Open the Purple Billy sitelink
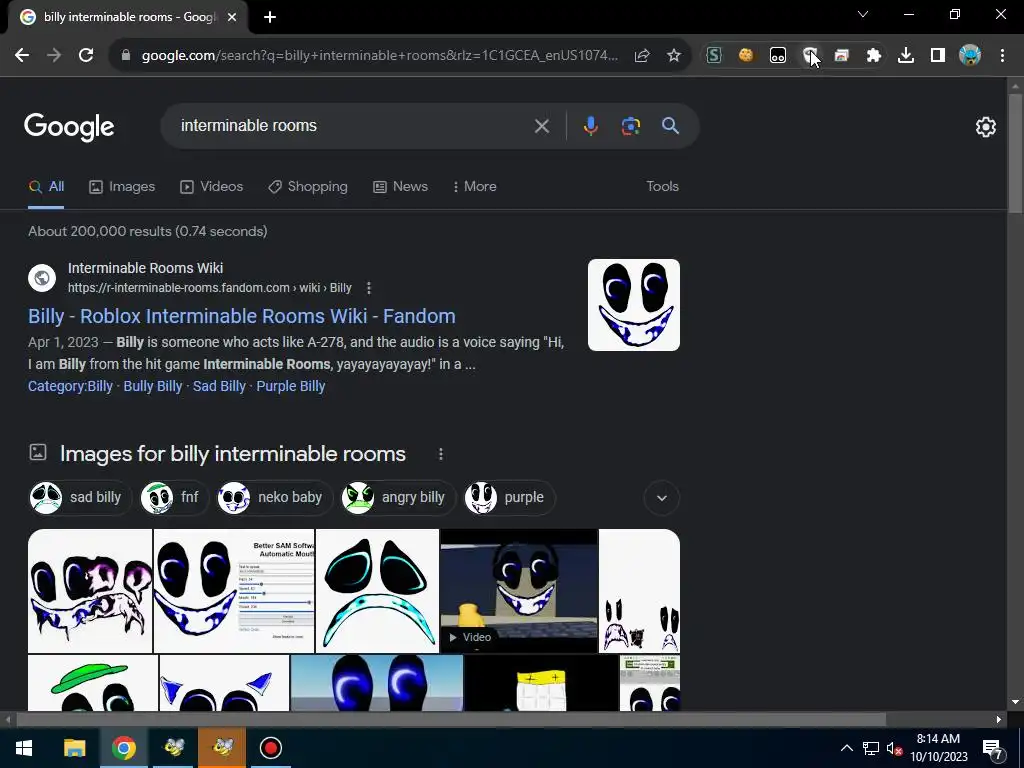 coord(291,387)
